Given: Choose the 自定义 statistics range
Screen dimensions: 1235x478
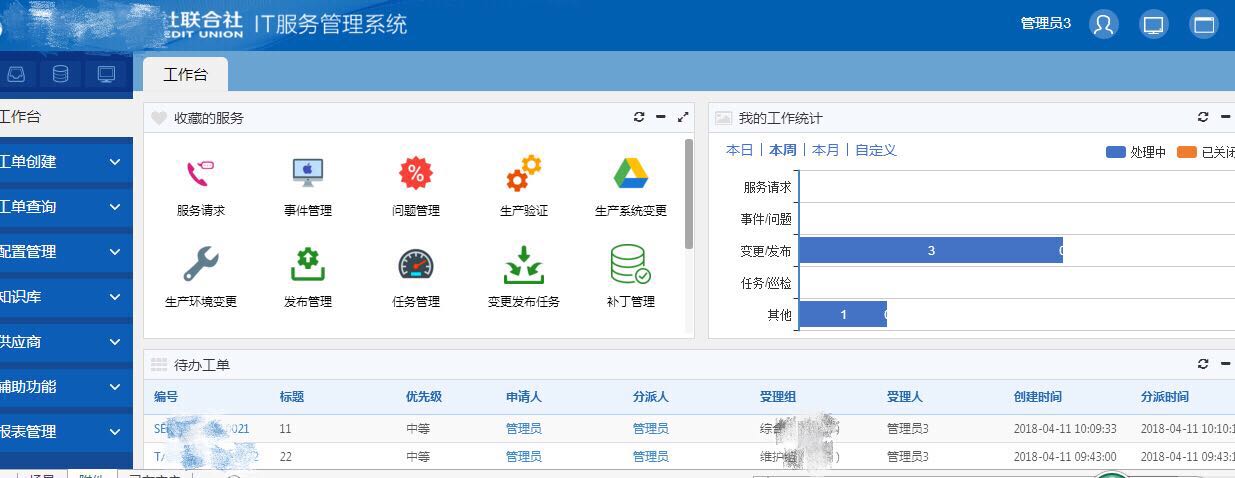Looking at the screenshot, I should [x=875, y=150].
